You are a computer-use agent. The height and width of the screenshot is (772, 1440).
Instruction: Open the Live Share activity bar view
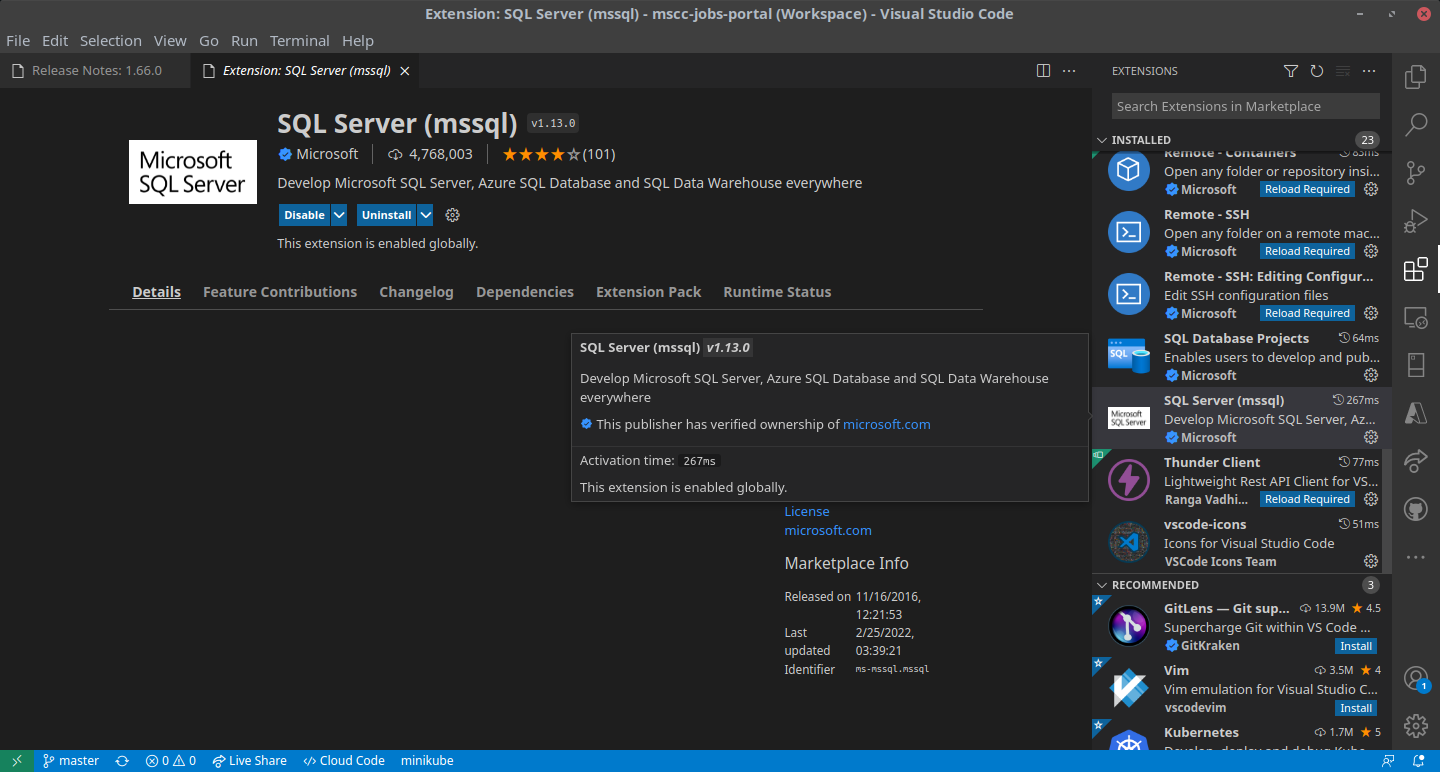1415,461
